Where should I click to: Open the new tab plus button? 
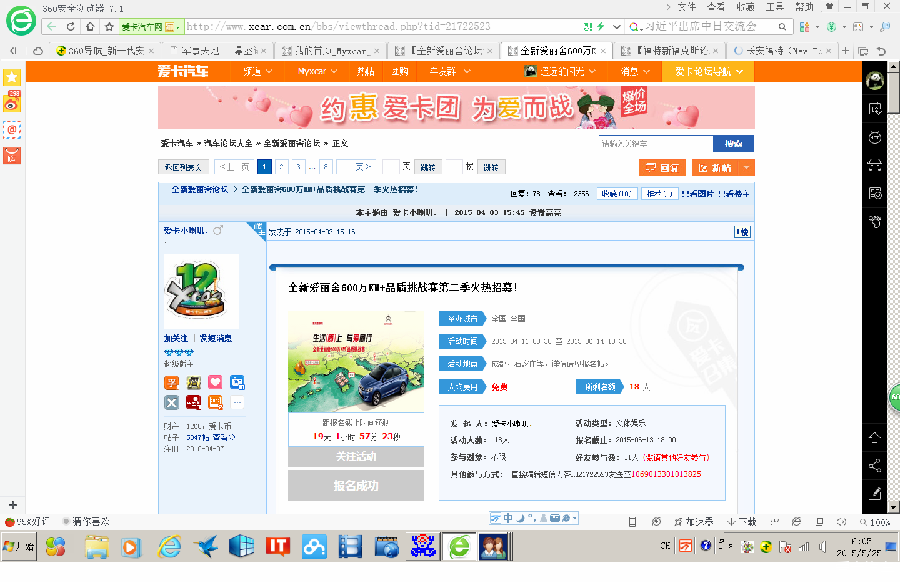(x=845, y=51)
